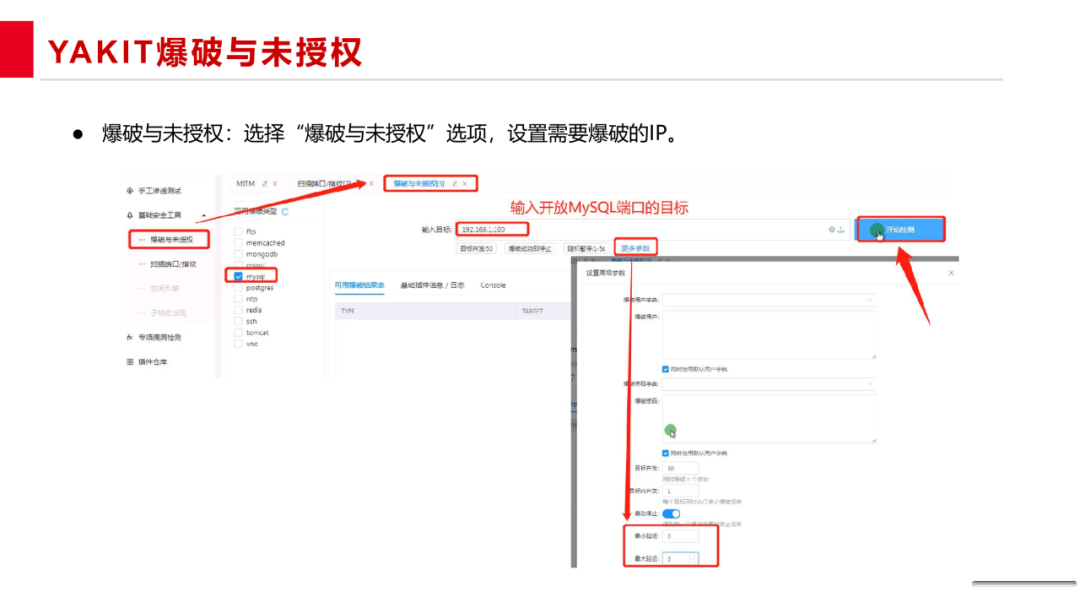Click the 基础安全工具 sidebar icon
Viewport: 1080px width, 608px height.
(129, 216)
